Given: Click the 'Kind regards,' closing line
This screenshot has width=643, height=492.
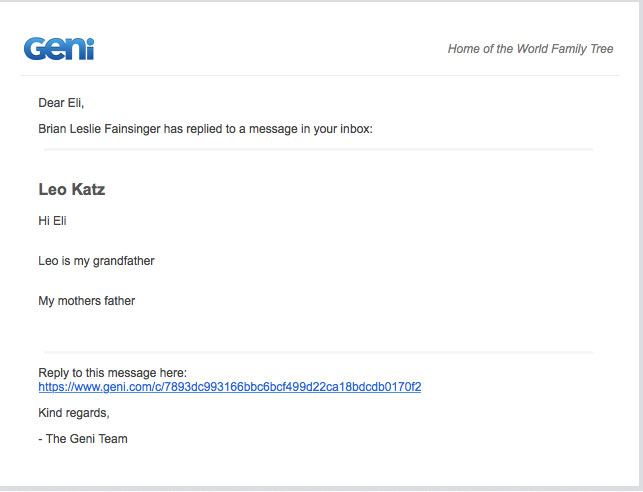Looking at the screenshot, I should pyautogui.click(x=73, y=412).
